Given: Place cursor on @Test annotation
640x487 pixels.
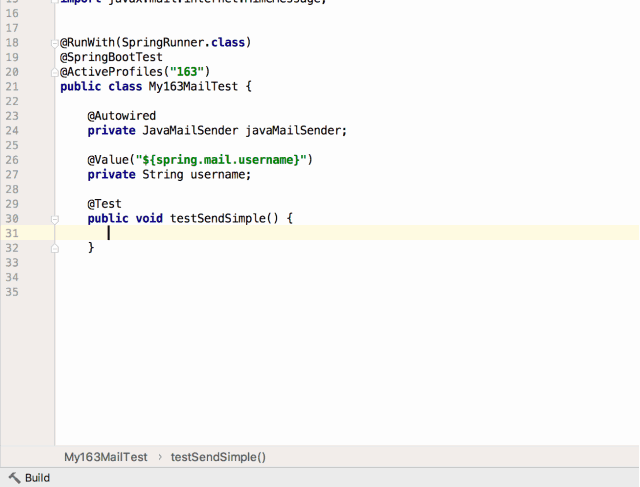Looking at the screenshot, I should click(x=104, y=204).
